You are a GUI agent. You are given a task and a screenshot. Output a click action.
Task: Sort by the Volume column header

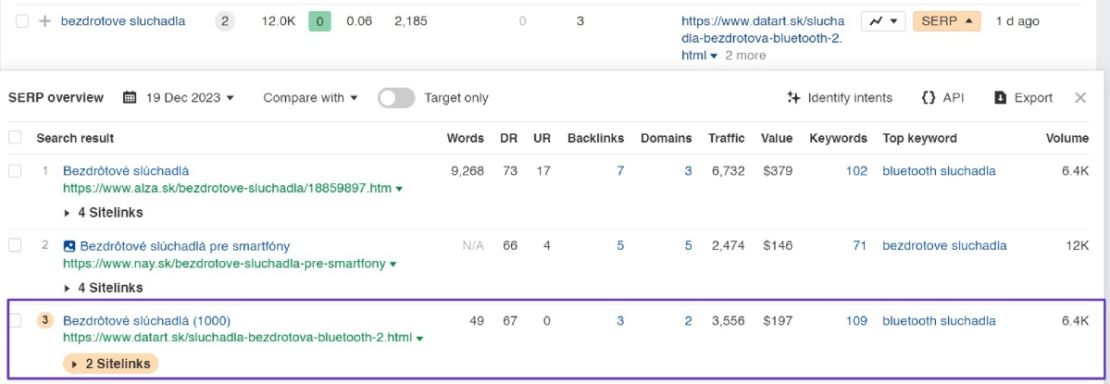1067,138
